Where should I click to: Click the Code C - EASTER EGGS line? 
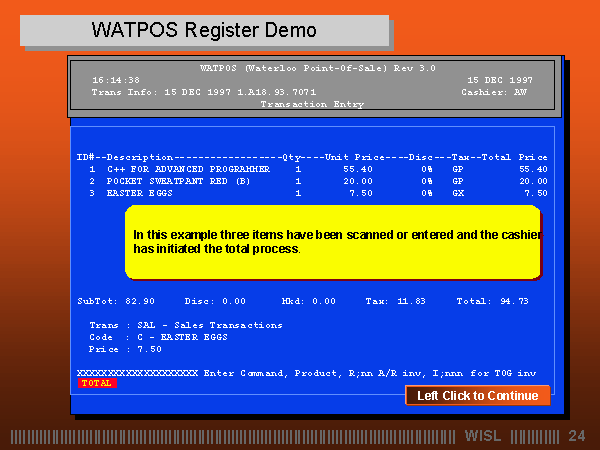click(160, 337)
